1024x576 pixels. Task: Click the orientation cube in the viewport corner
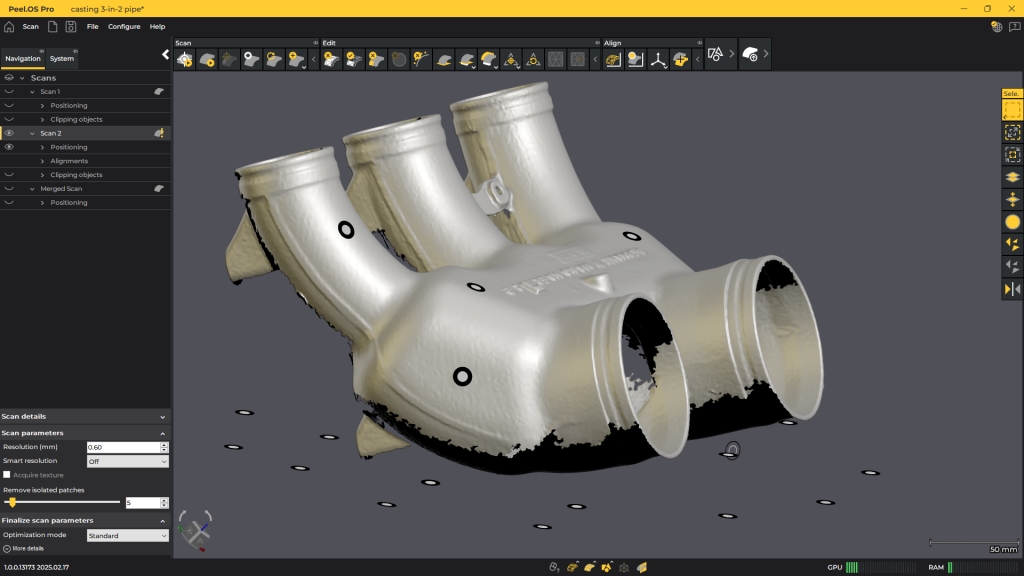pos(195,530)
